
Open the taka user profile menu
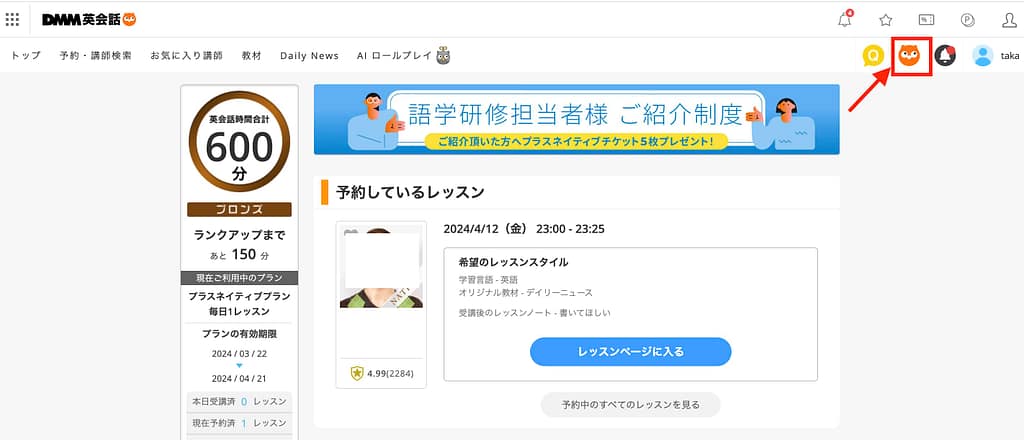click(996, 56)
